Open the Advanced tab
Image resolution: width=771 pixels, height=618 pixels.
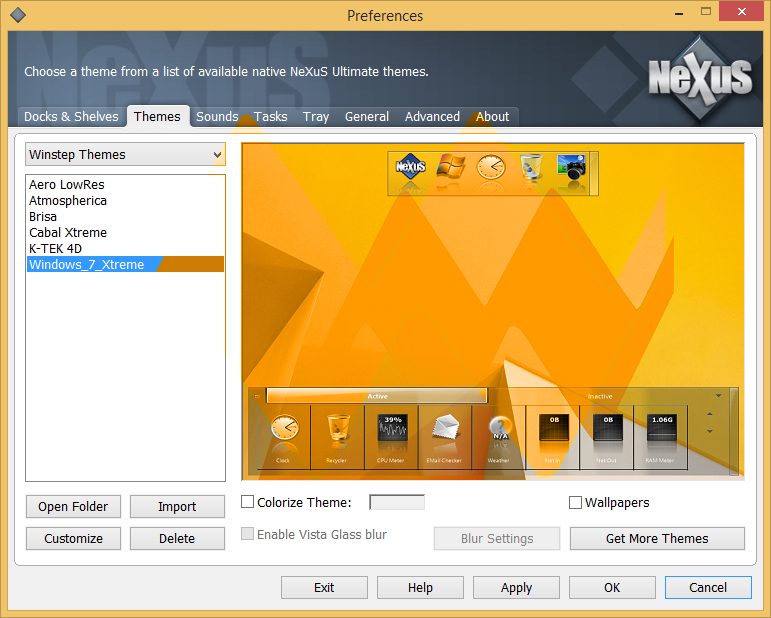pyautogui.click(x=432, y=117)
